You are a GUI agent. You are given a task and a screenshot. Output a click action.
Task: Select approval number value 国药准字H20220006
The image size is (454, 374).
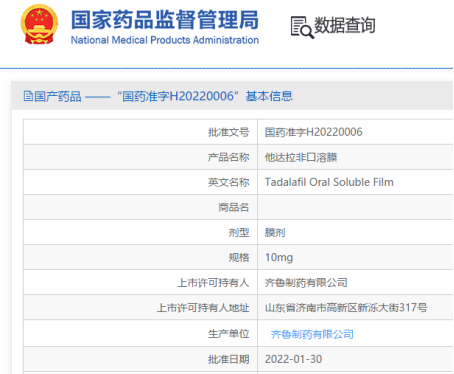pyautogui.click(x=313, y=132)
